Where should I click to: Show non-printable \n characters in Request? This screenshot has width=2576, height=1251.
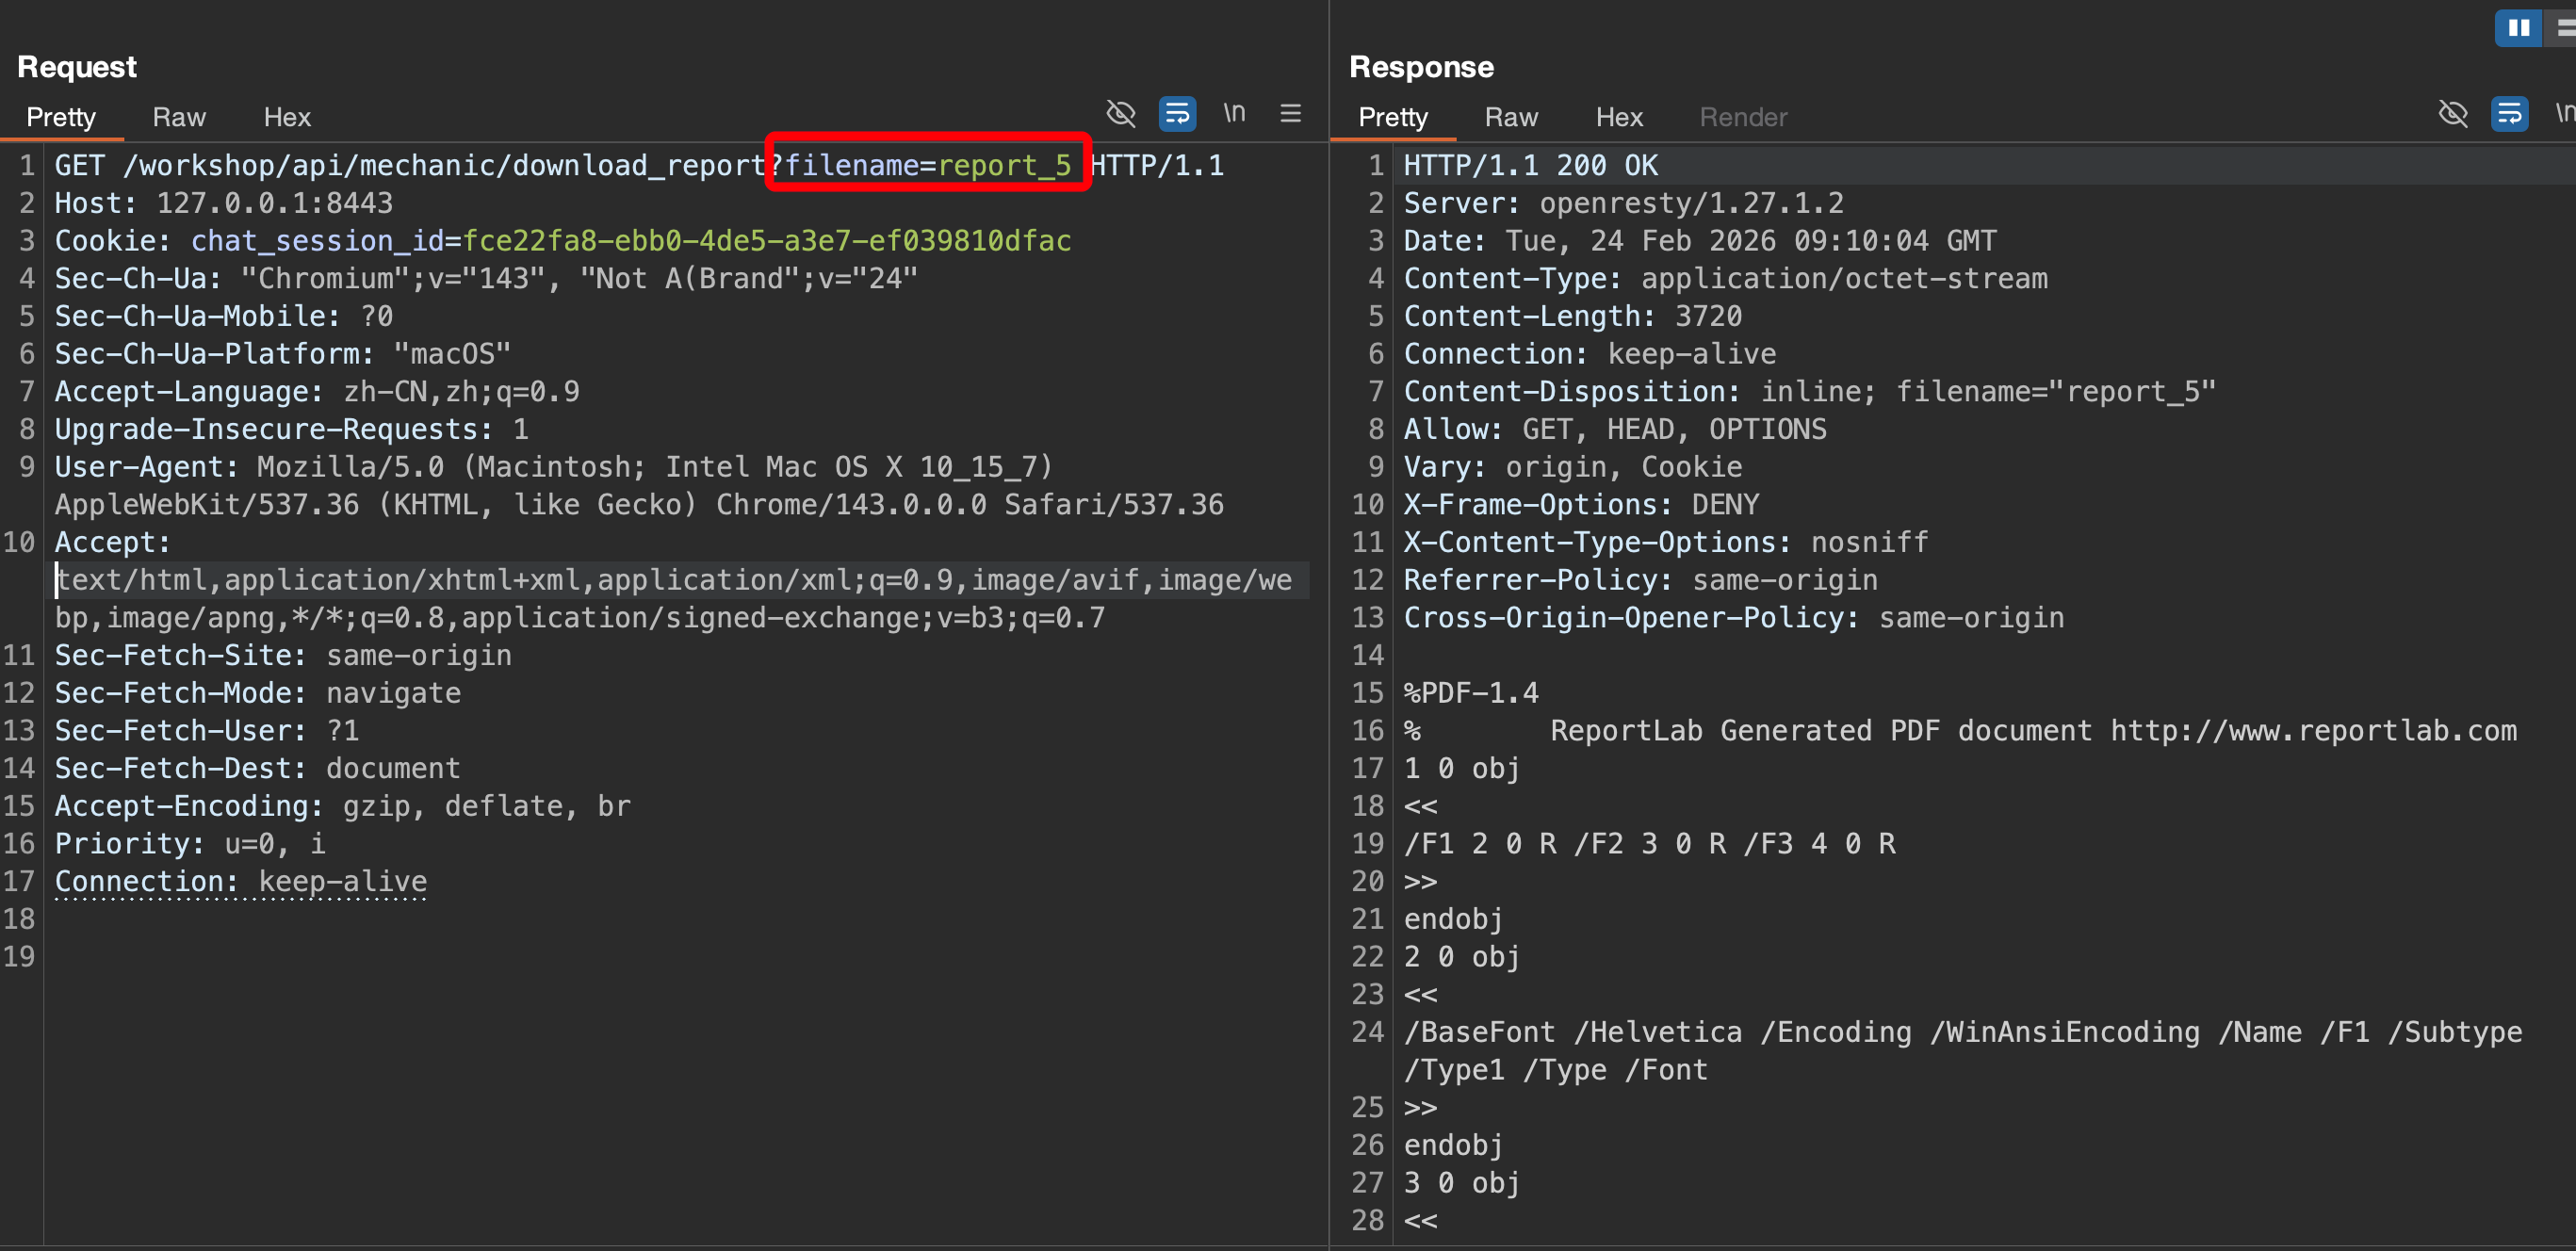tap(1234, 114)
